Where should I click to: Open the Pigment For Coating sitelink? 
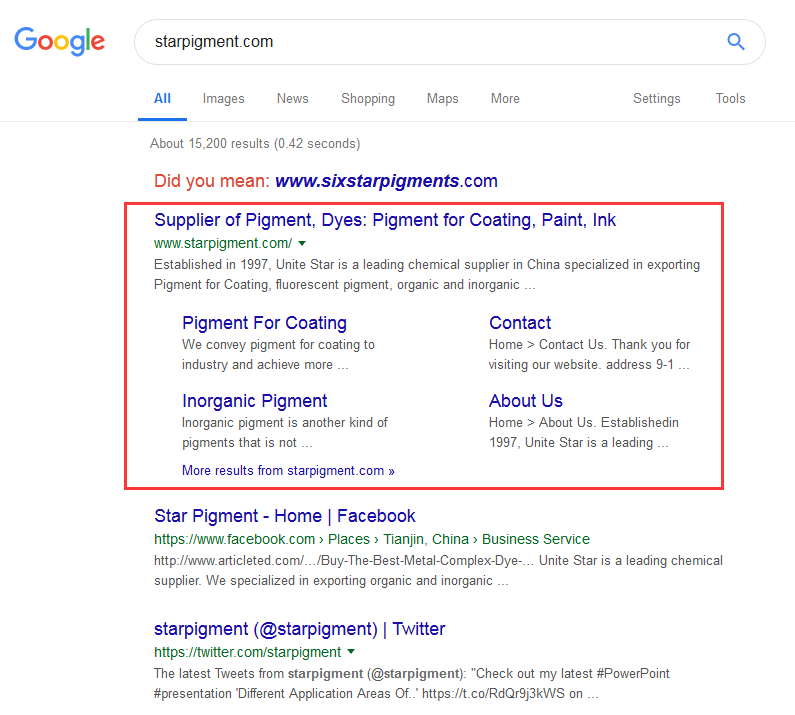(x=264, y=323)
